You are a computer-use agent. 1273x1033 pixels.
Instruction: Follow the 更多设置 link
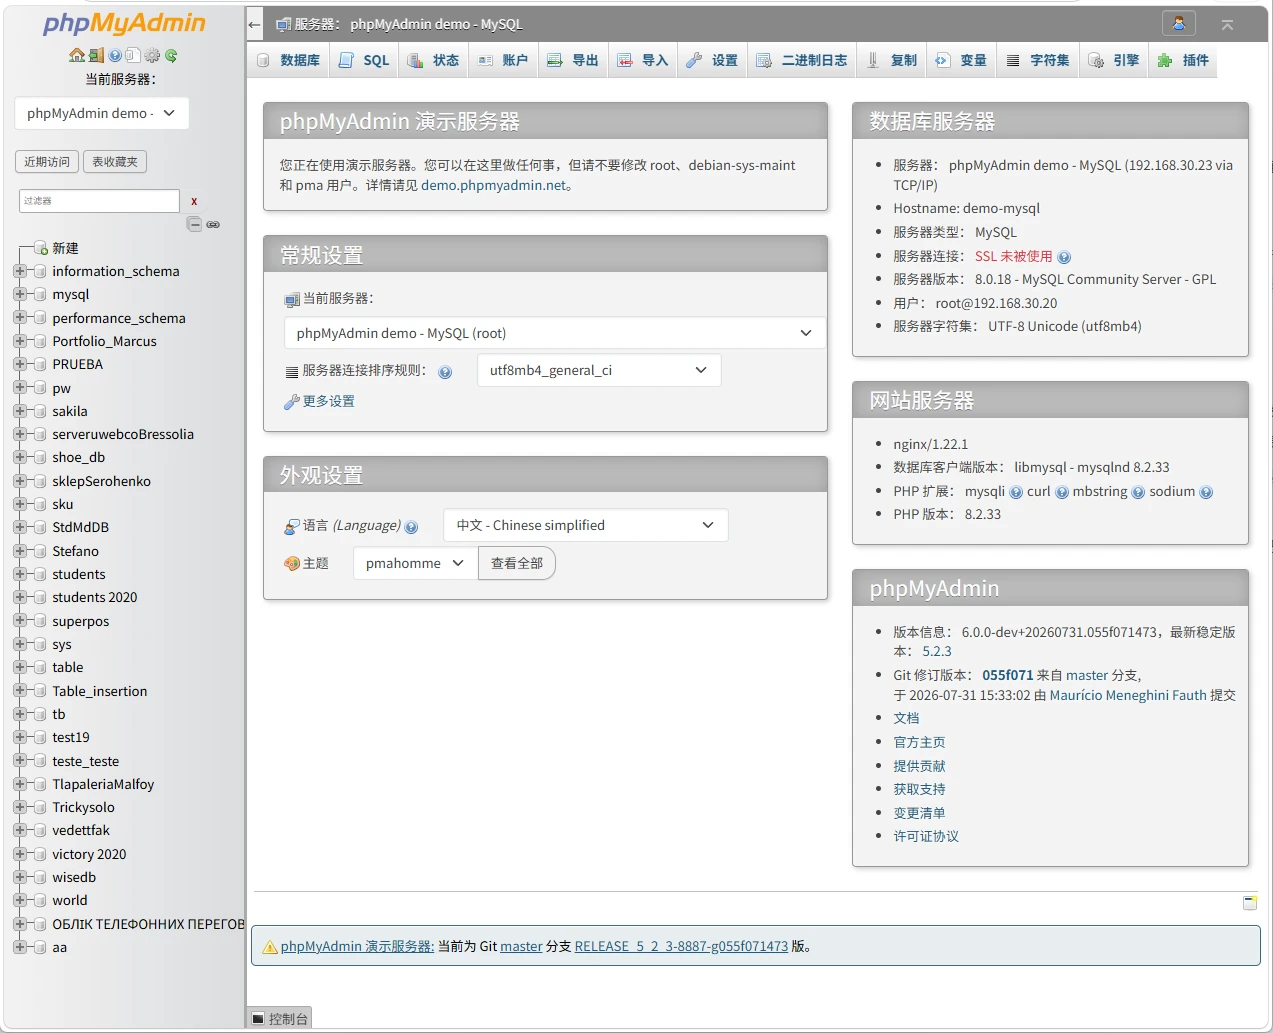329,401
